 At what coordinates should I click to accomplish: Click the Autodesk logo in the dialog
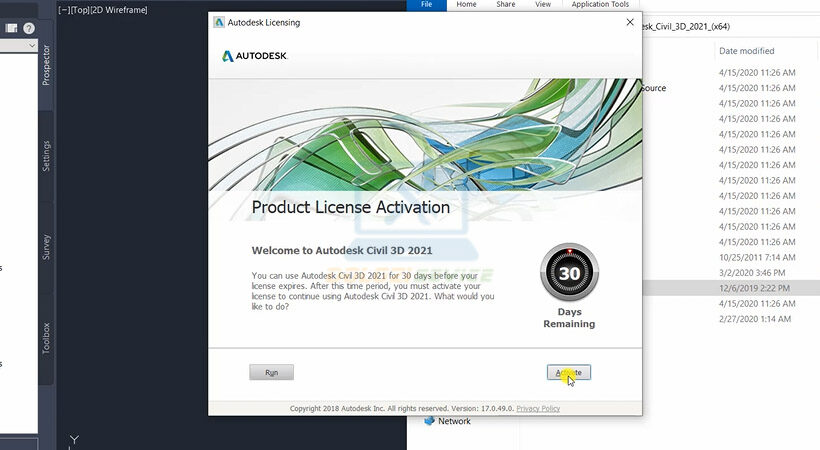(254, 56)
